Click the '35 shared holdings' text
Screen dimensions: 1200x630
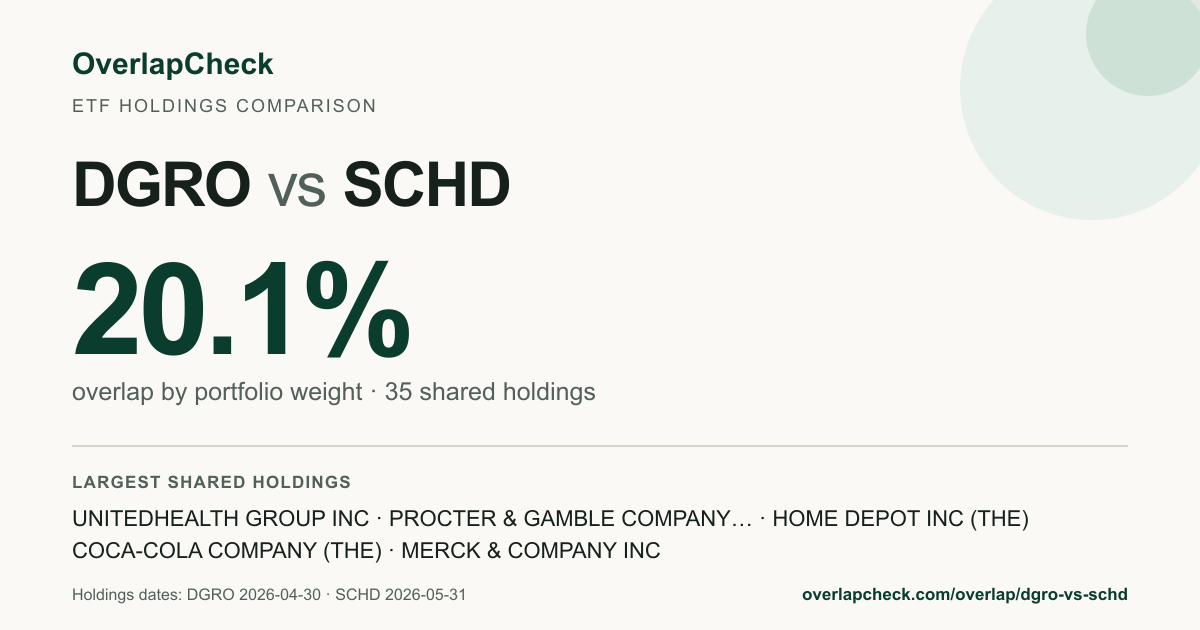click(490, 392)
